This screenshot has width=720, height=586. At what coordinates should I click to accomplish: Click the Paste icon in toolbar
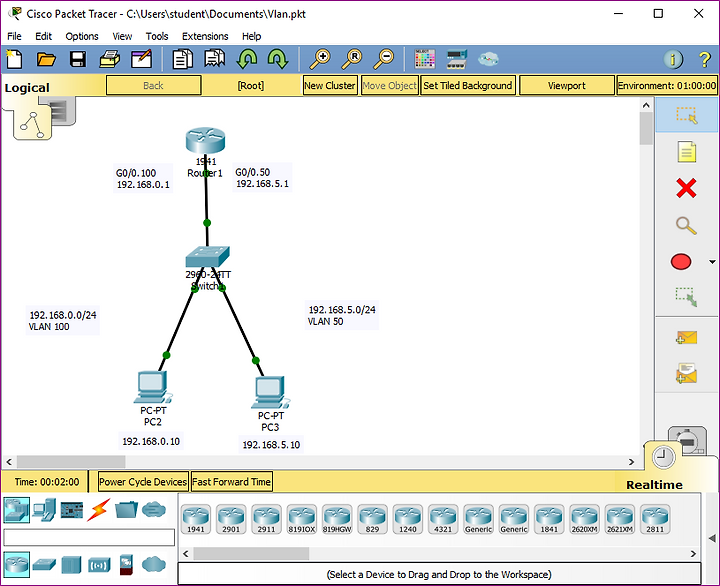(215, 59)
